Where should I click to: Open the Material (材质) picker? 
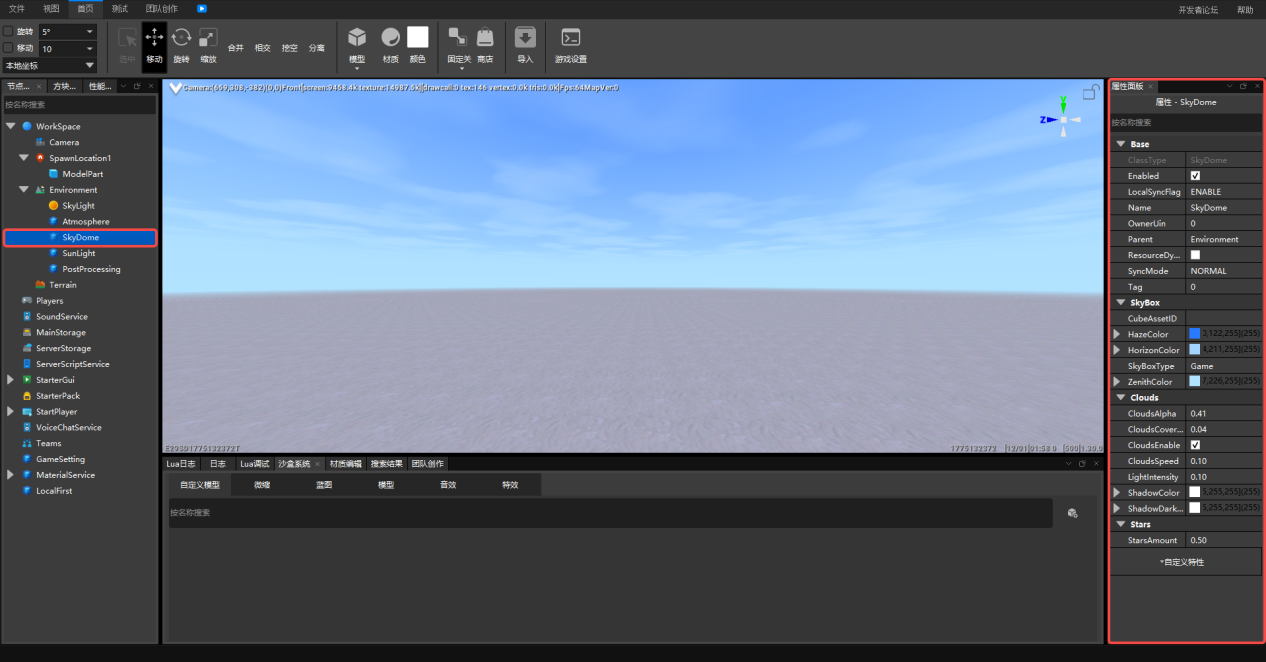[390, 45]
